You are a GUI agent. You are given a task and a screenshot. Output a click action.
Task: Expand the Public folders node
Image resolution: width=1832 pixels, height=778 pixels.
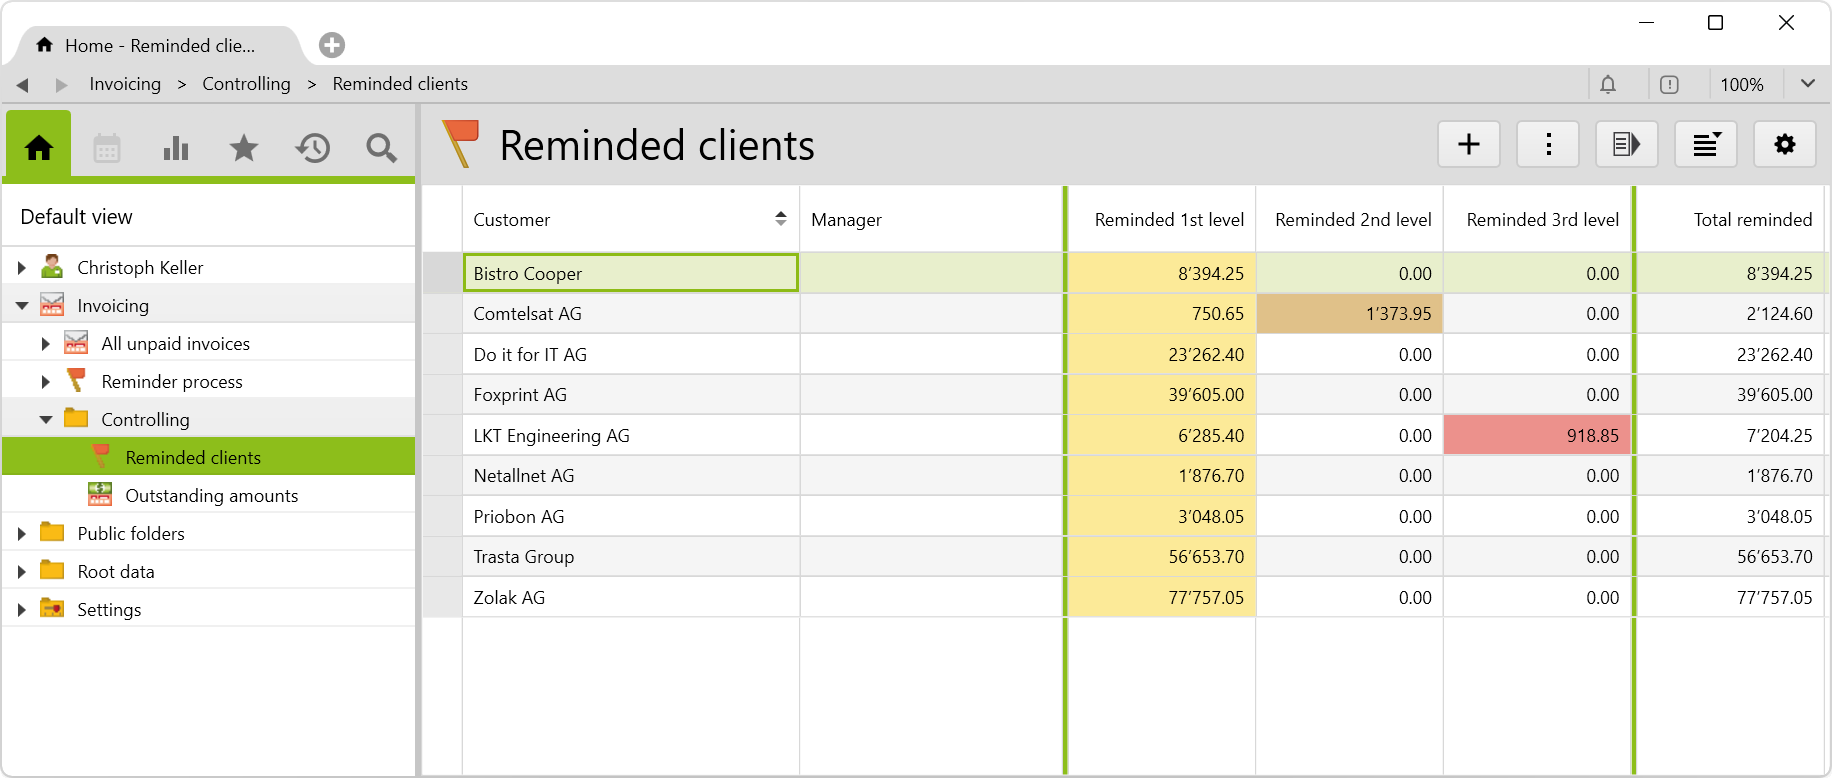click(x=22, y=534)
